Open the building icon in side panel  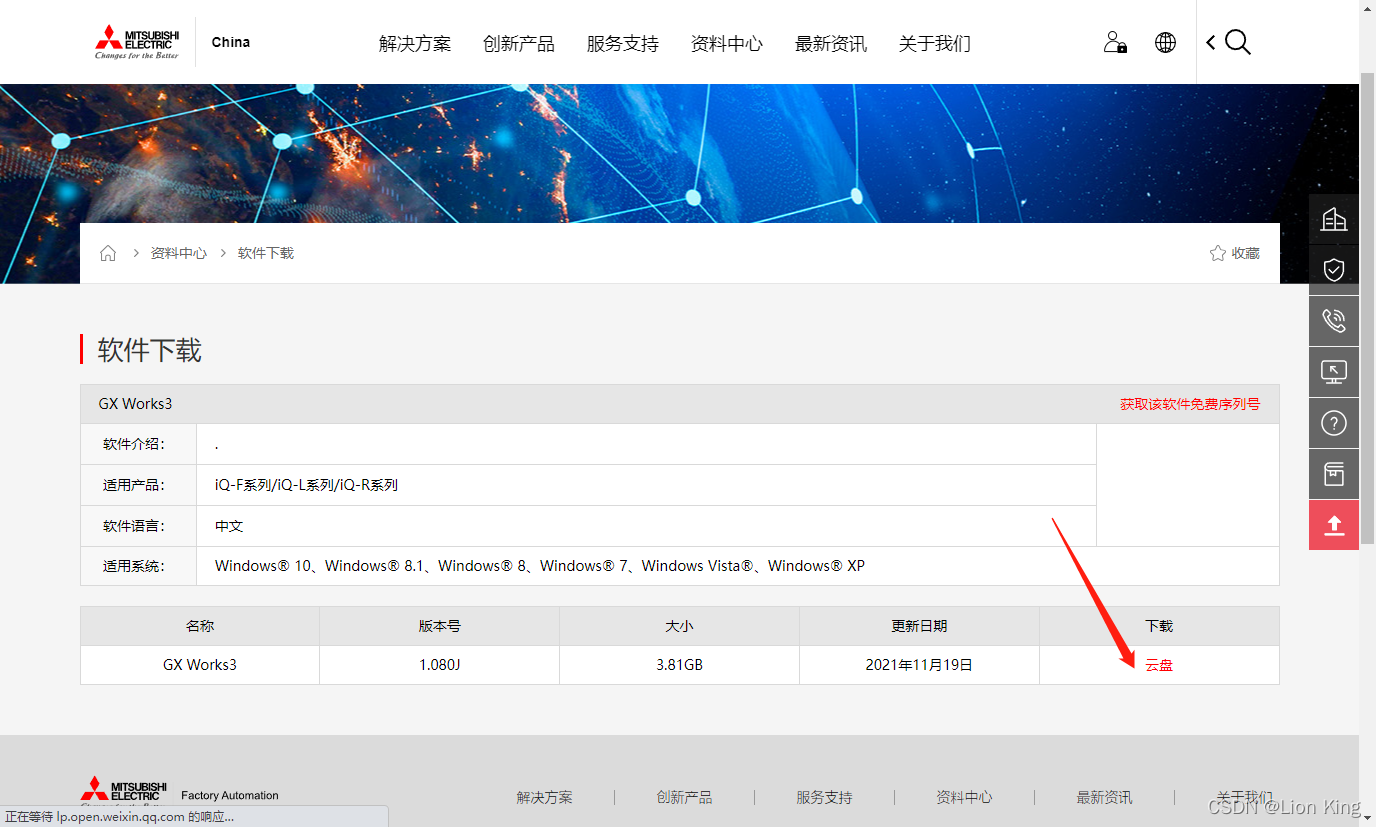[1334, 219]
